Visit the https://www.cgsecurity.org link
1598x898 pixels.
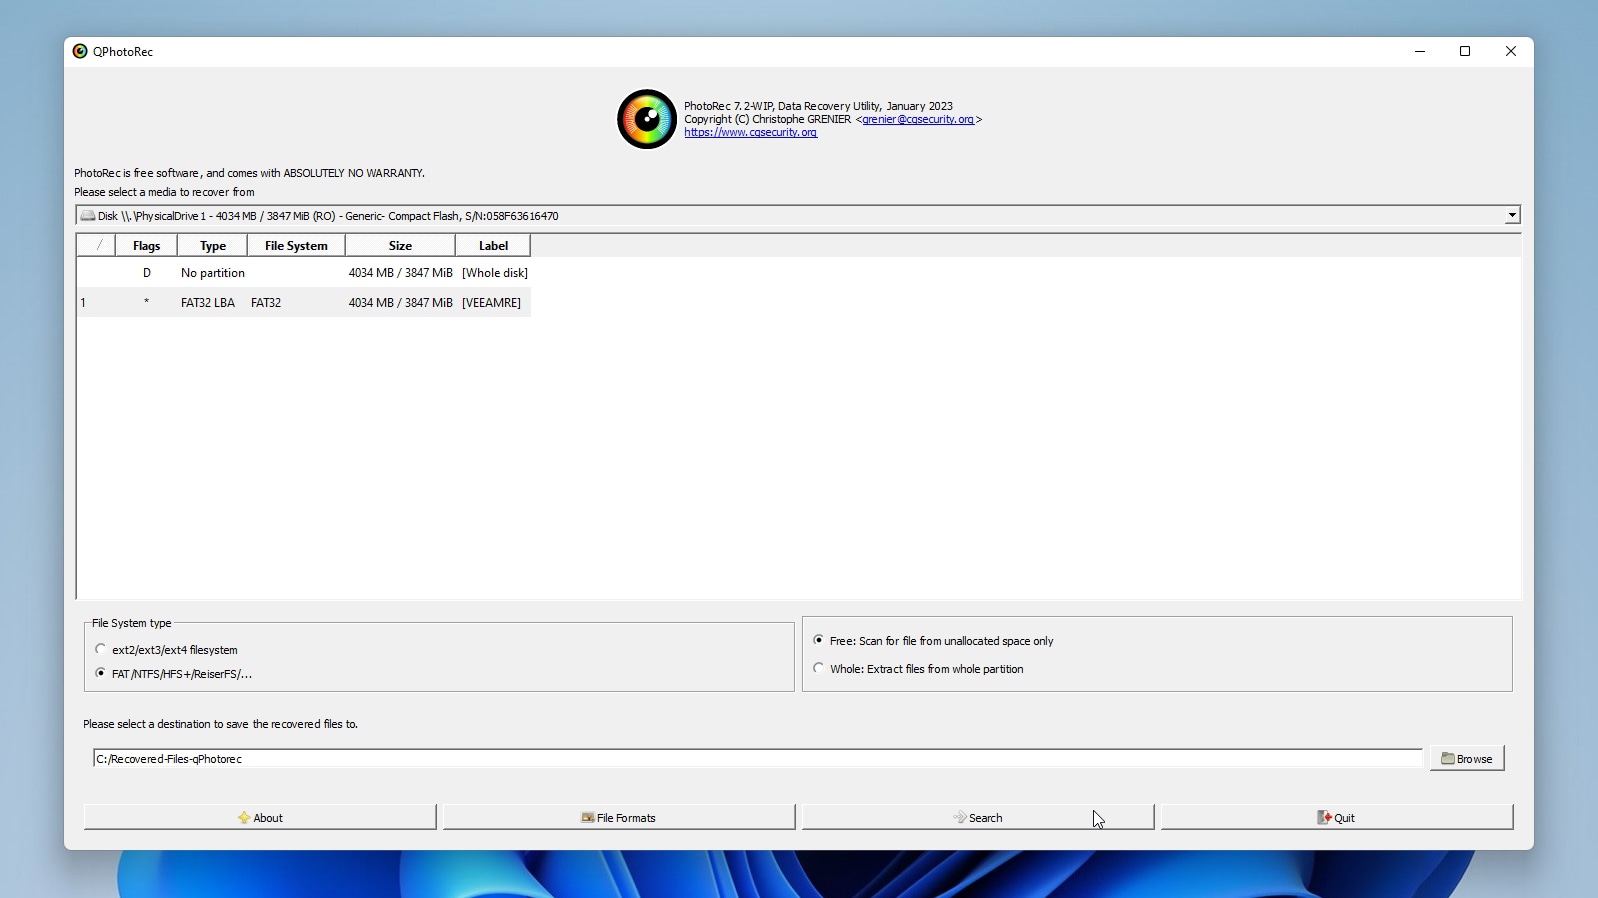[751, 133]
